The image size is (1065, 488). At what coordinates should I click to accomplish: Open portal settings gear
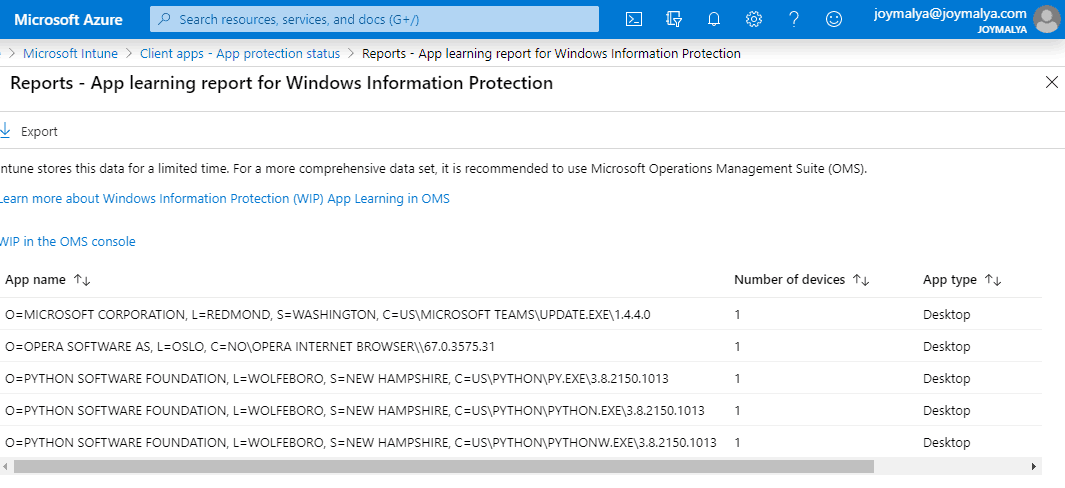tap(753, 19)
